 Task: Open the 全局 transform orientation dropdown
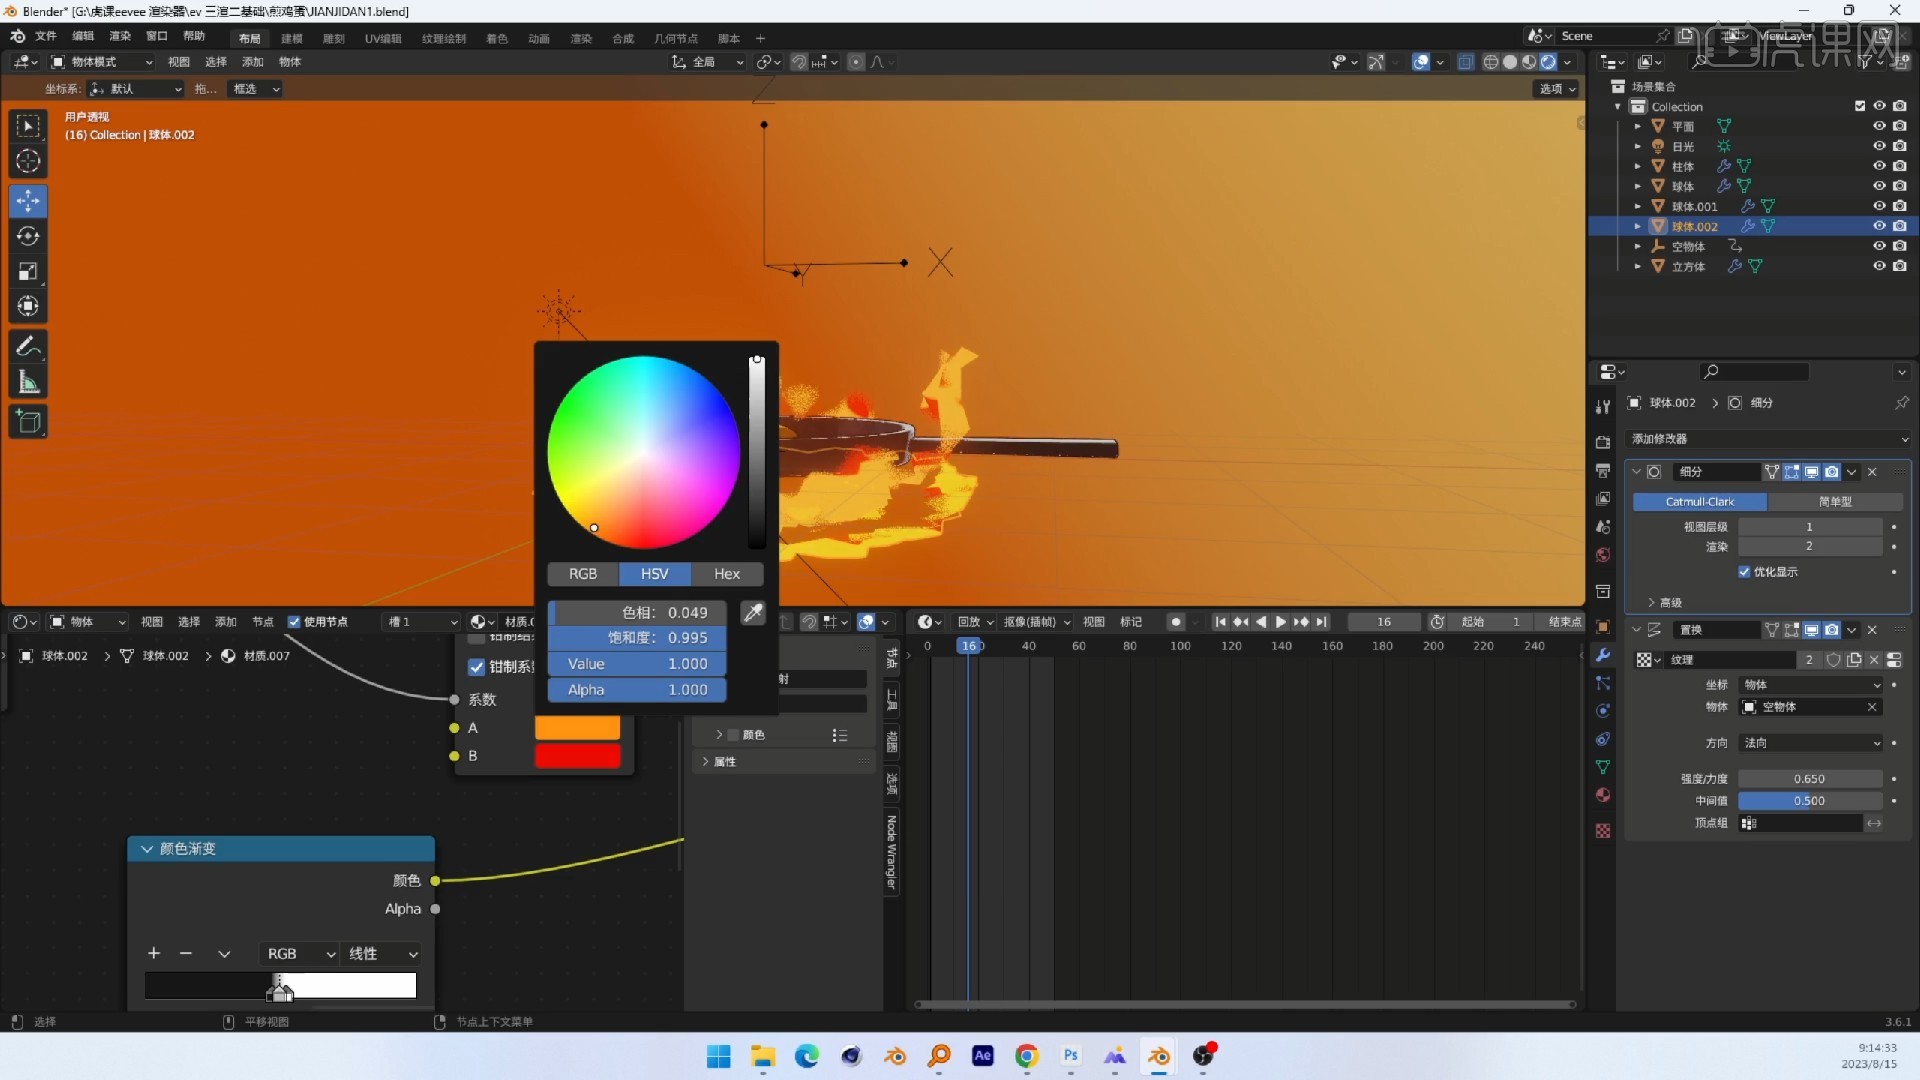pyautogui.click(x=708, y=62)
